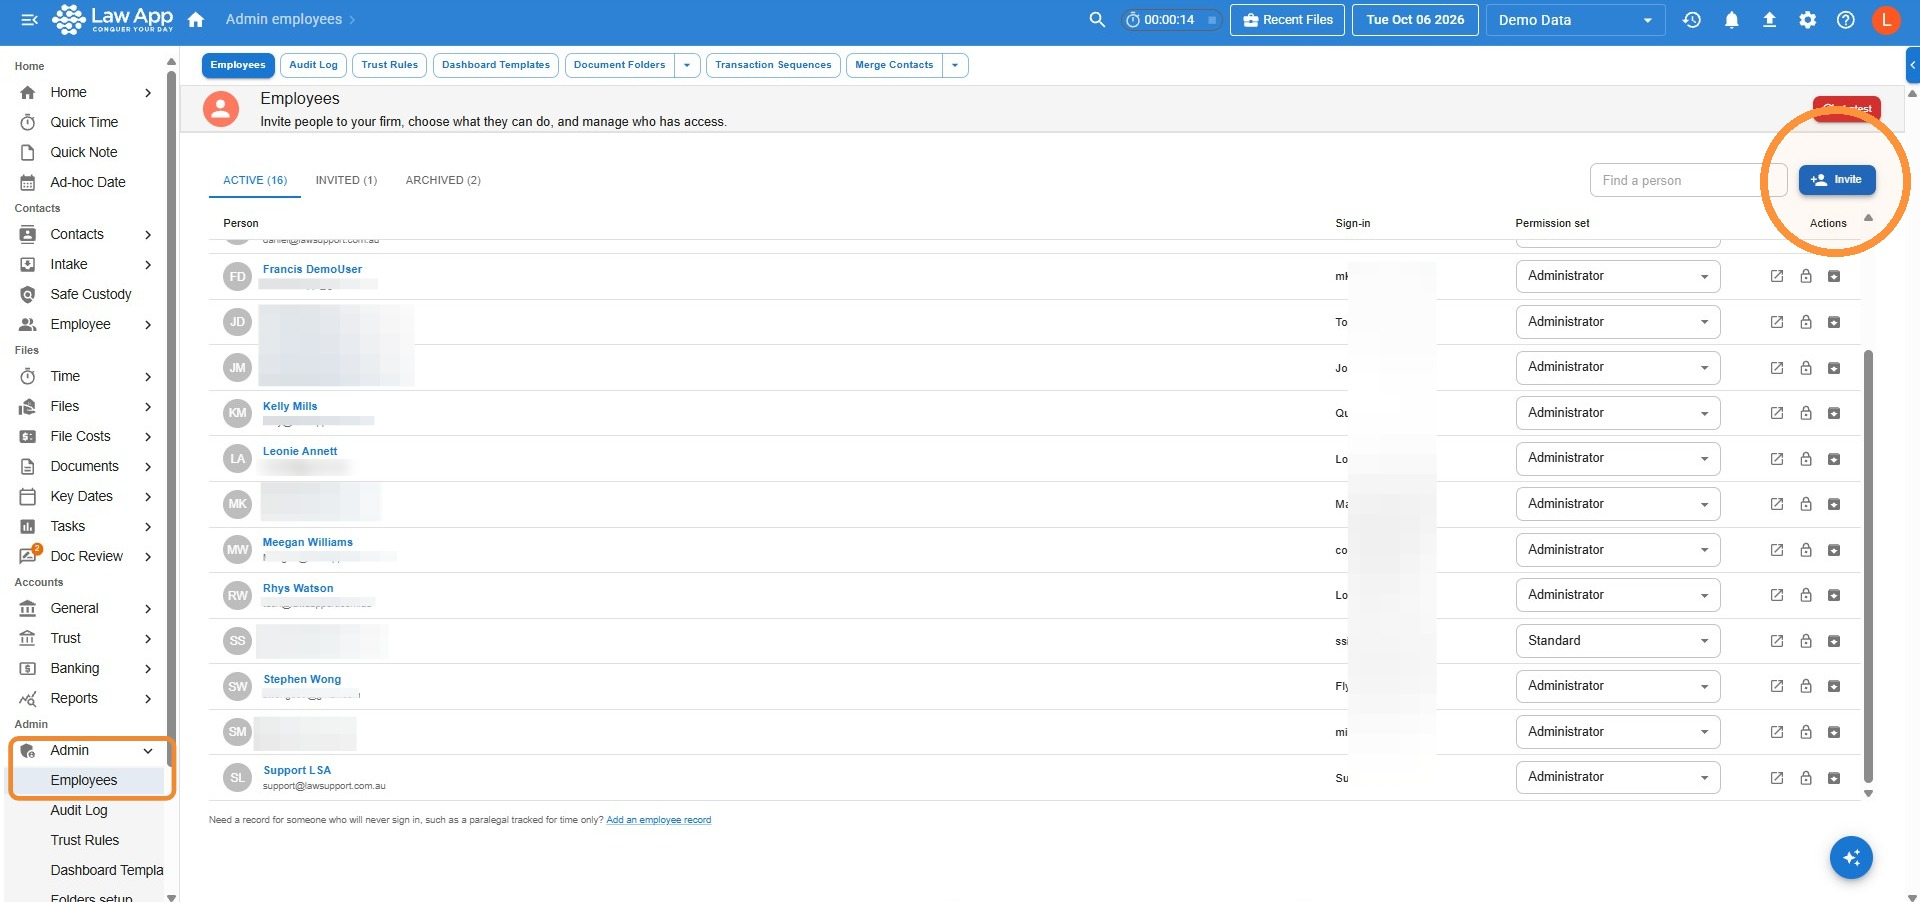The image size is (1920, 902).
Task: Expand Contacts in sidebar
Action: pos(148,235)
